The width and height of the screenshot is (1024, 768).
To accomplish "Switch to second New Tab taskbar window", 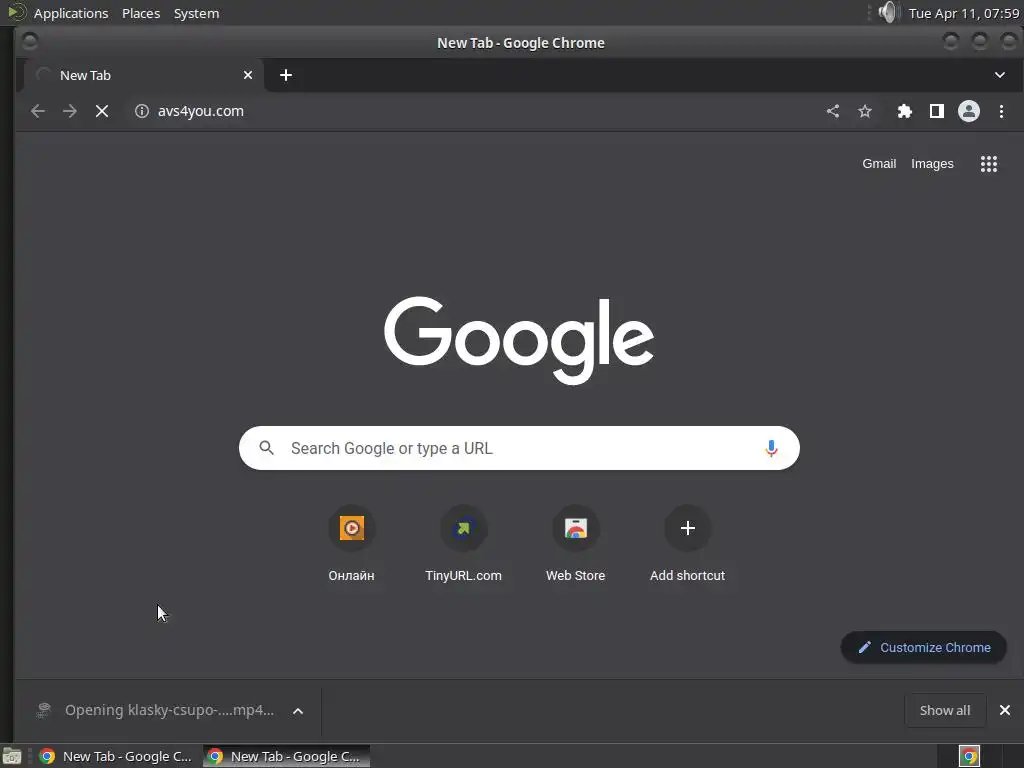I will pyautogui.click(x=286, y=756).
